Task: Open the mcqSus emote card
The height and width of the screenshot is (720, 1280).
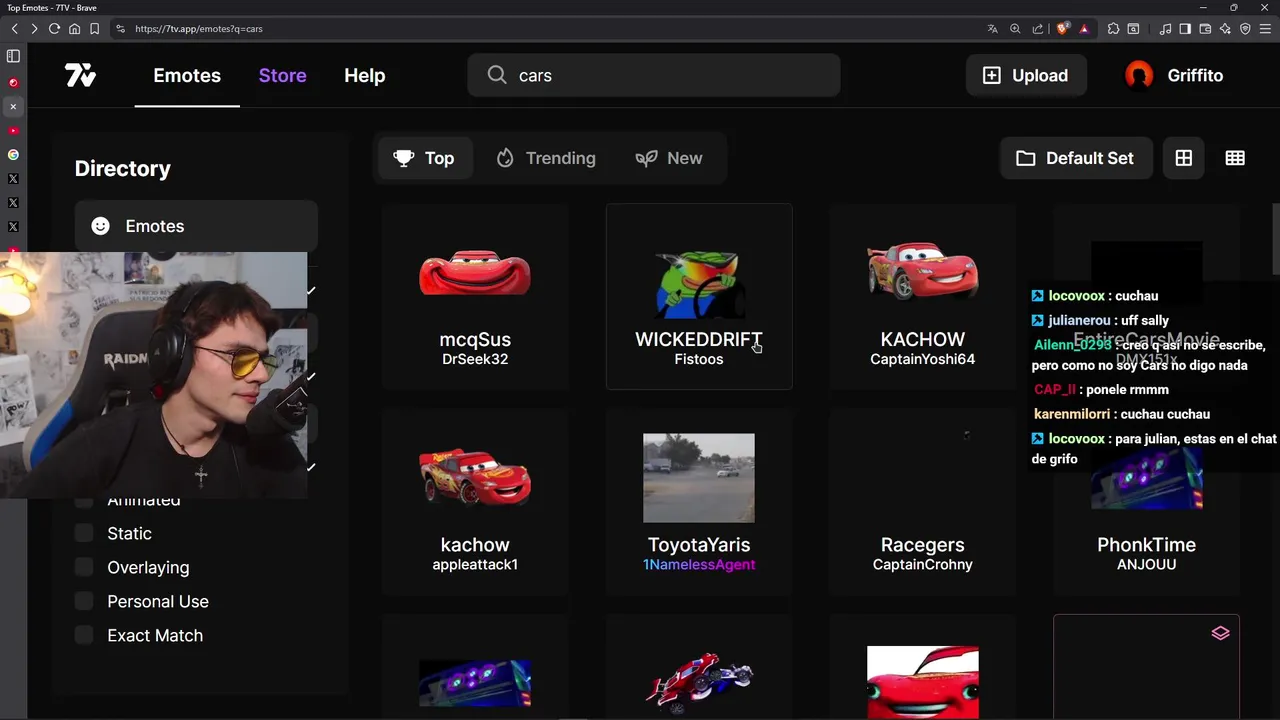Action: [475, 296]
